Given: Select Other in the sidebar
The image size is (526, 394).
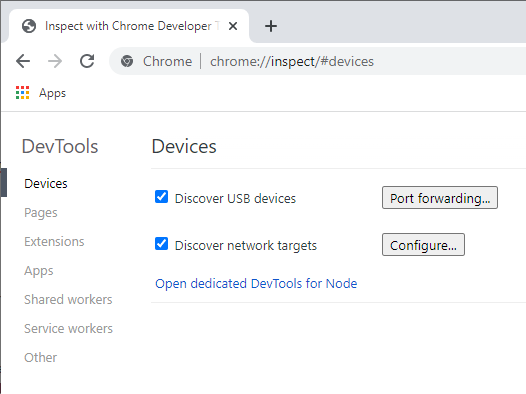Looking at the screenshot, I should [41, 358].
